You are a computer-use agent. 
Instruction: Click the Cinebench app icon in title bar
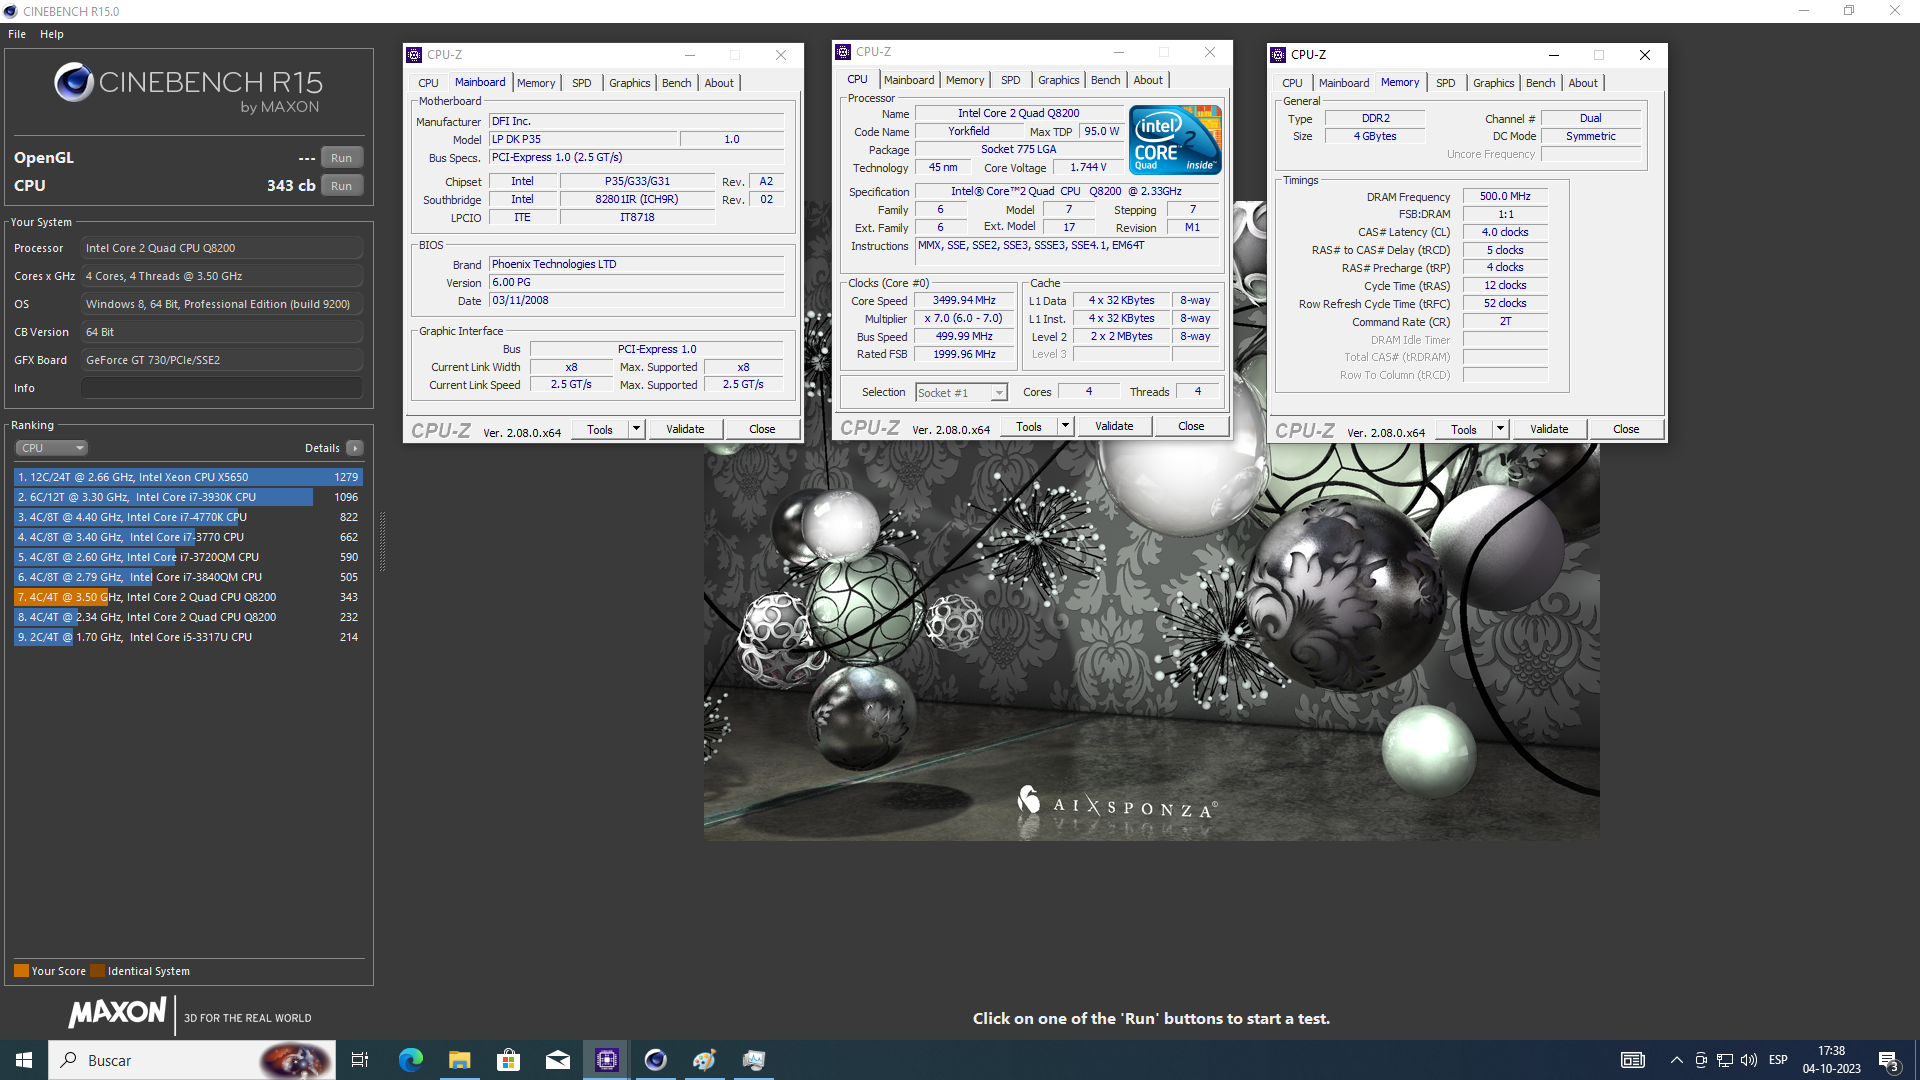(11, 11)
